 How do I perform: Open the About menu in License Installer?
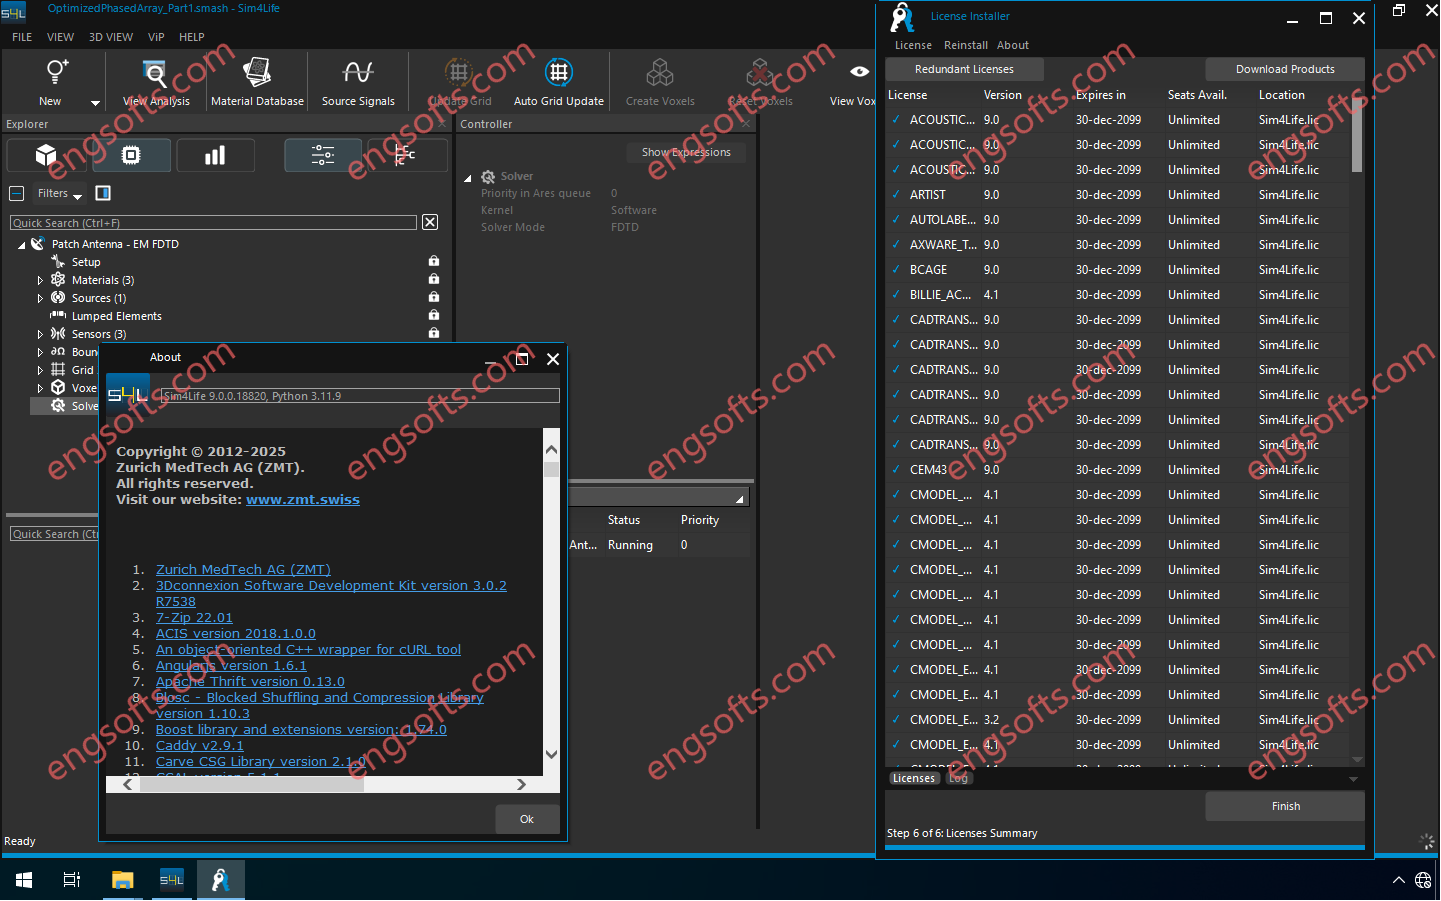pos(1013,45)
